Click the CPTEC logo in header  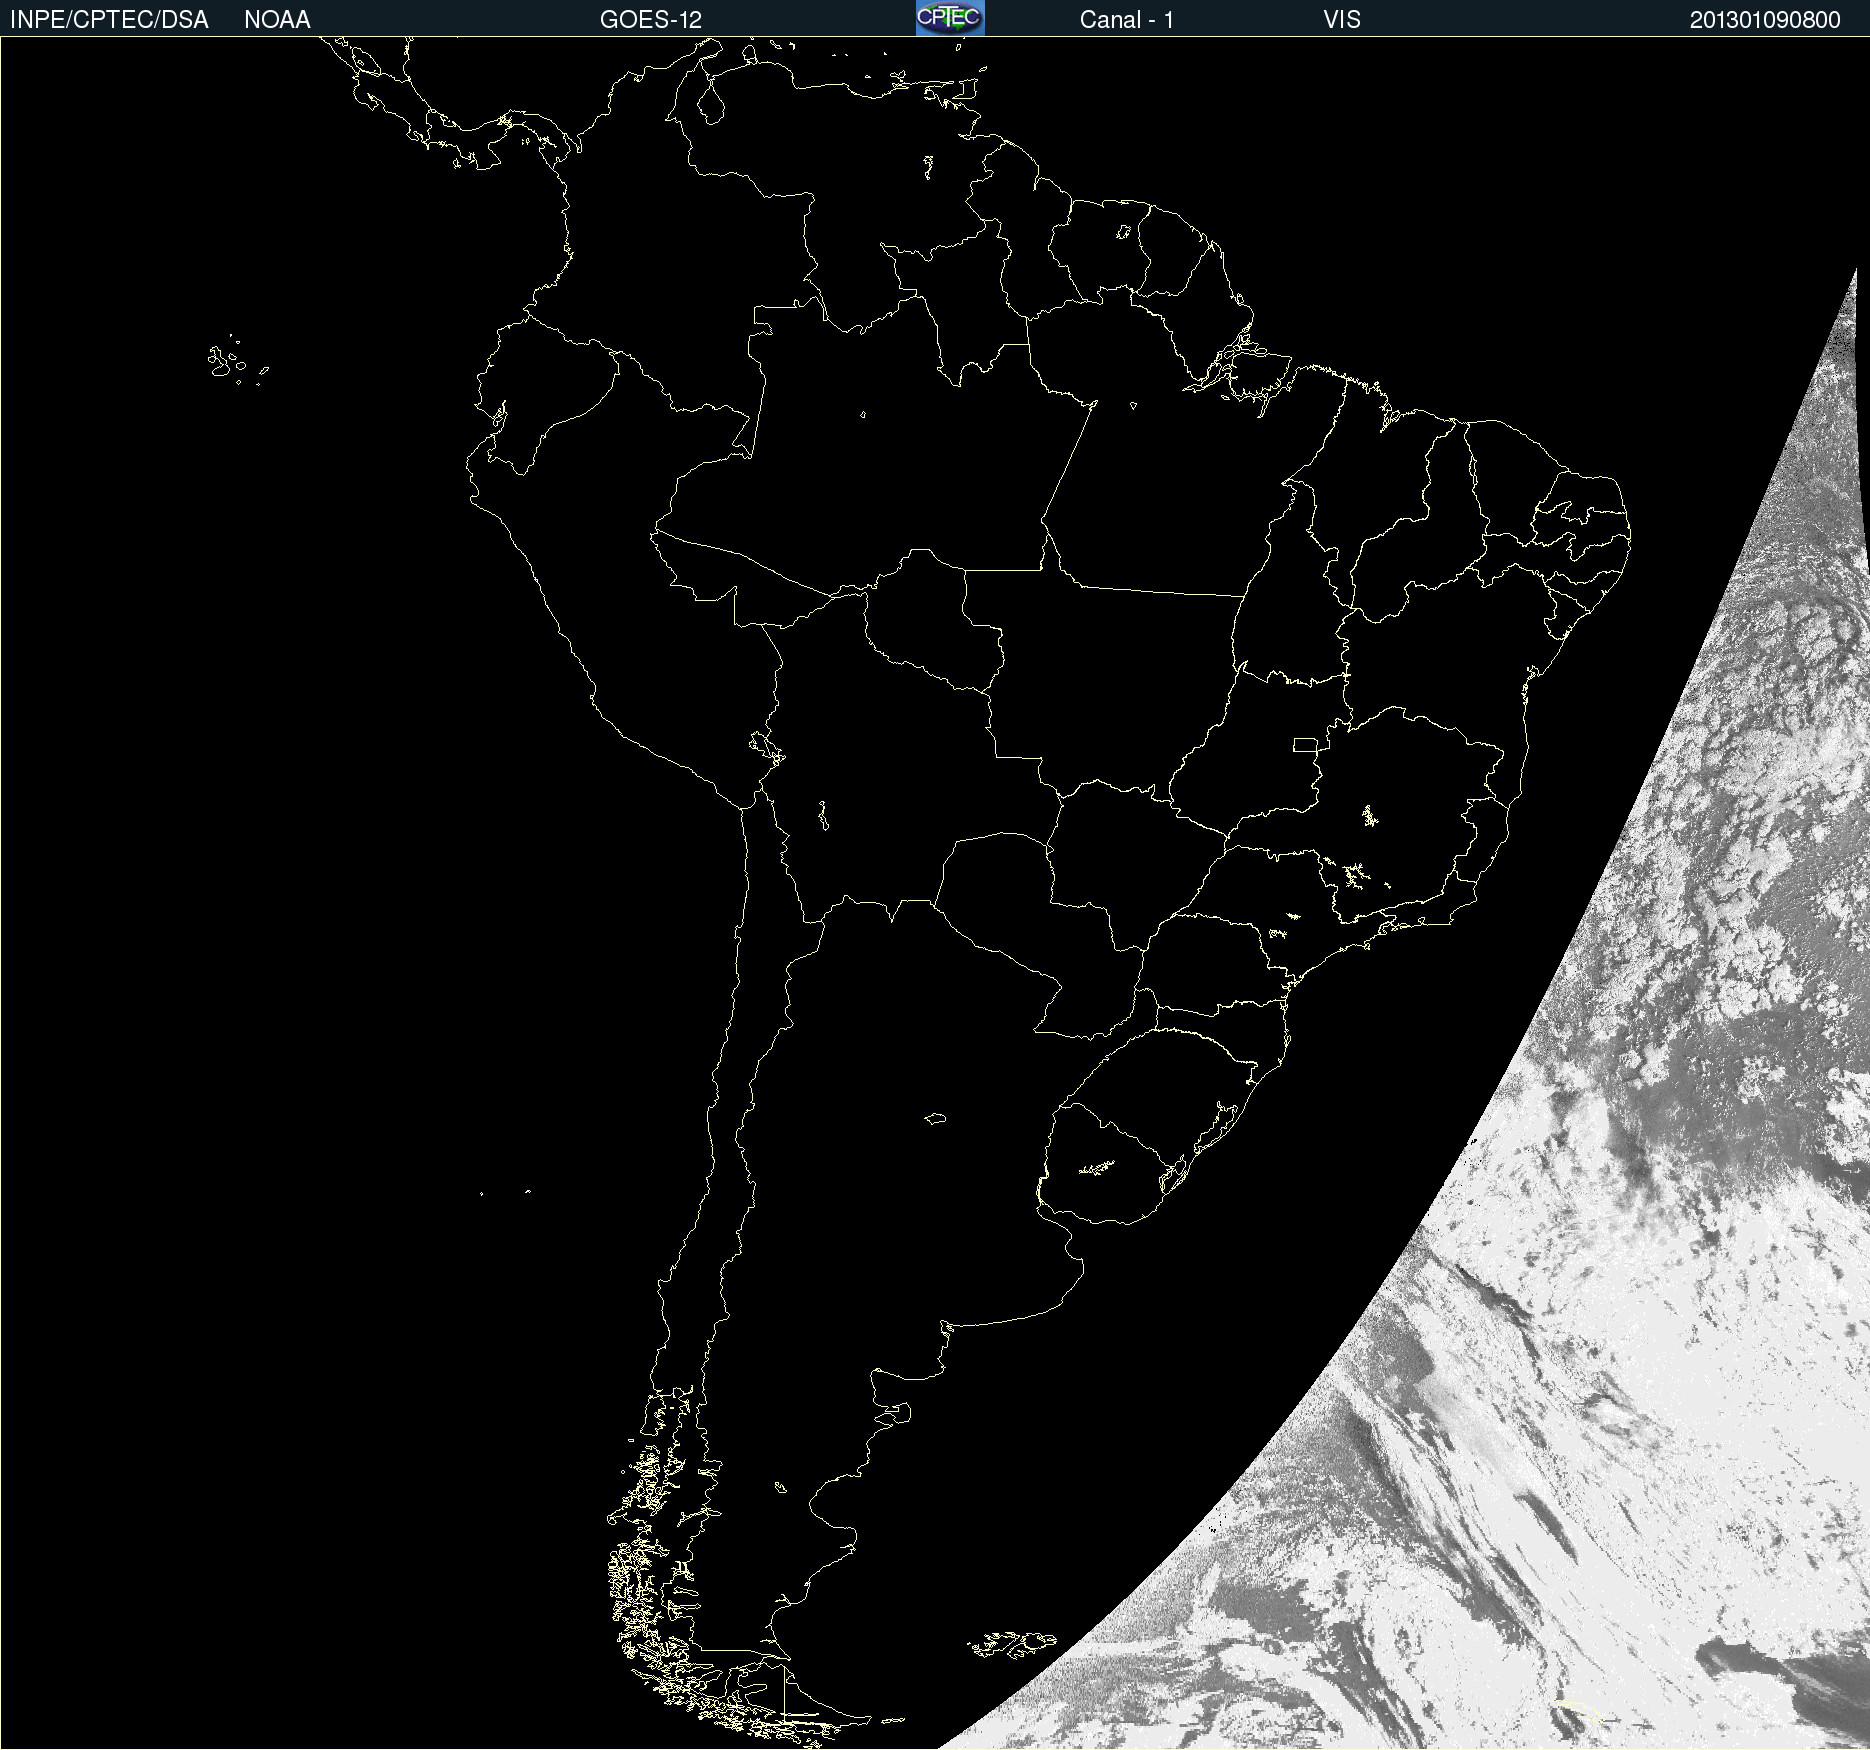click(950, 18)
